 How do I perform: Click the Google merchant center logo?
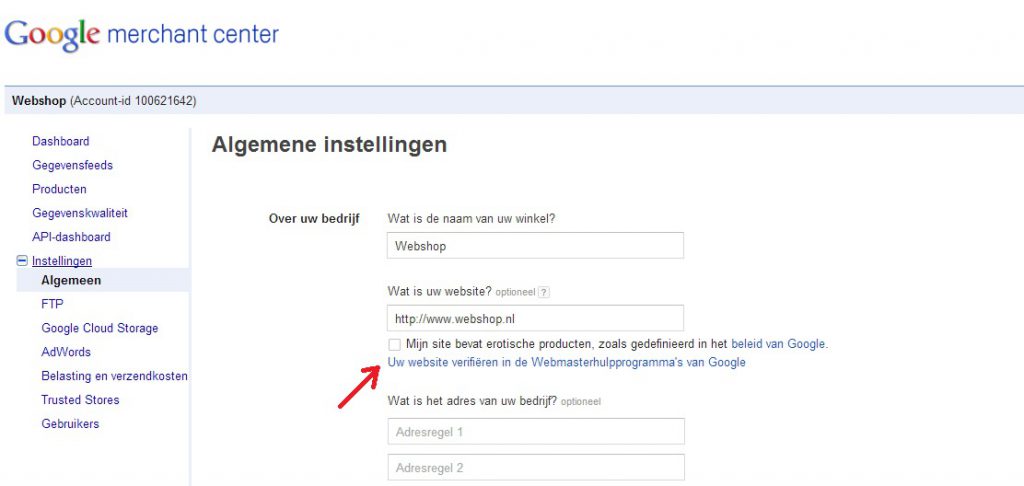click(142, 35)
